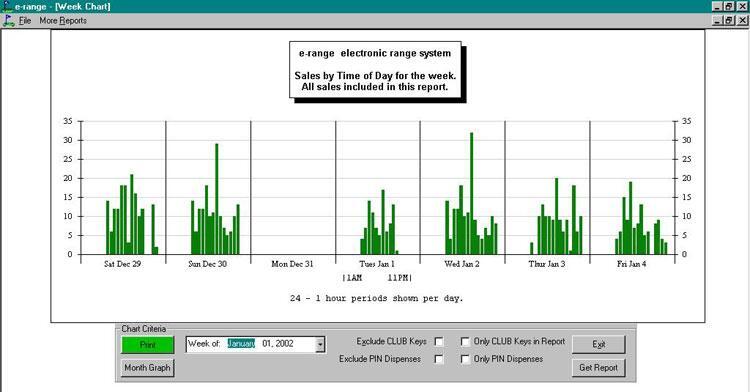The width and height of the screenshot is (750, 392).
Task: Click the green Print button
Action: [x=148, y=345]
